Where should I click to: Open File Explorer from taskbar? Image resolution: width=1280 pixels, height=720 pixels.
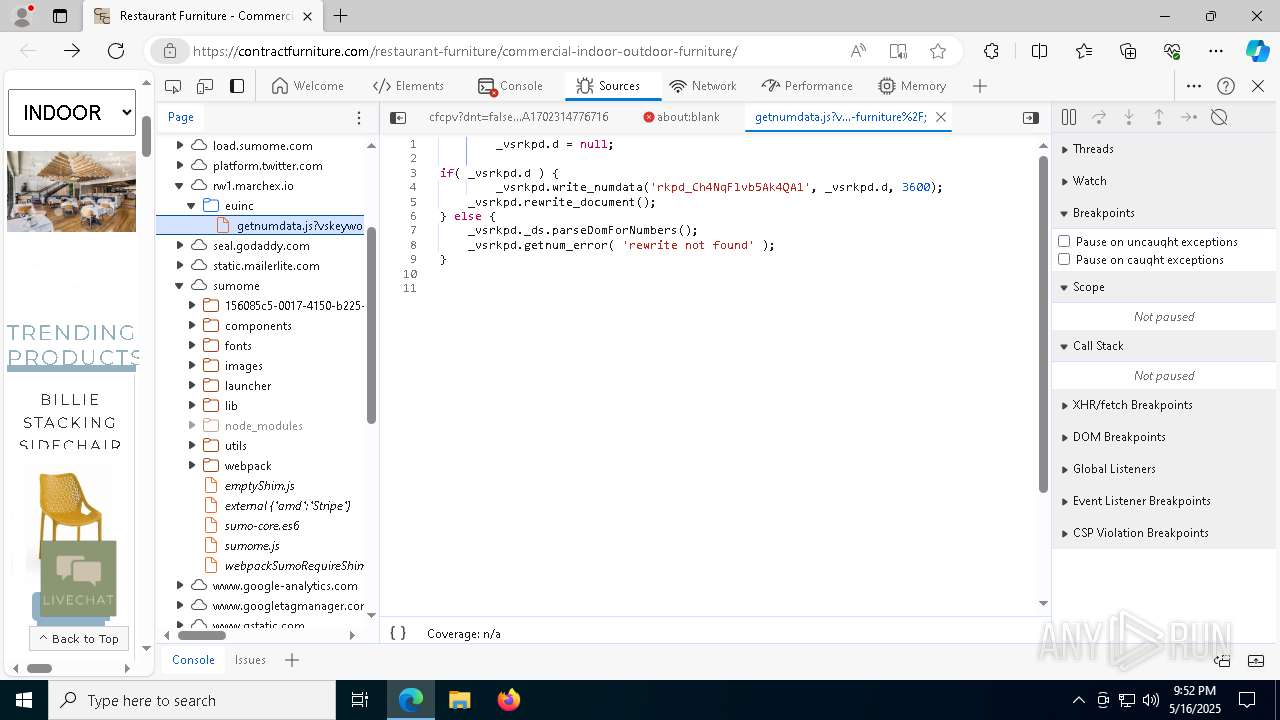click(460, 700)
